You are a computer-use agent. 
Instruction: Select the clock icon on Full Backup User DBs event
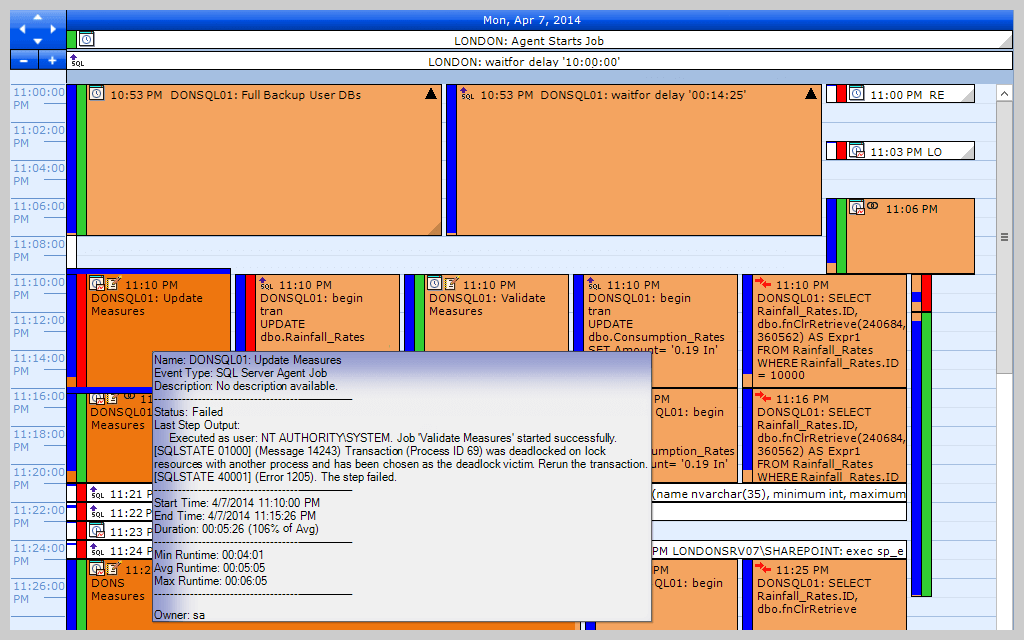(x=96, y=94)
